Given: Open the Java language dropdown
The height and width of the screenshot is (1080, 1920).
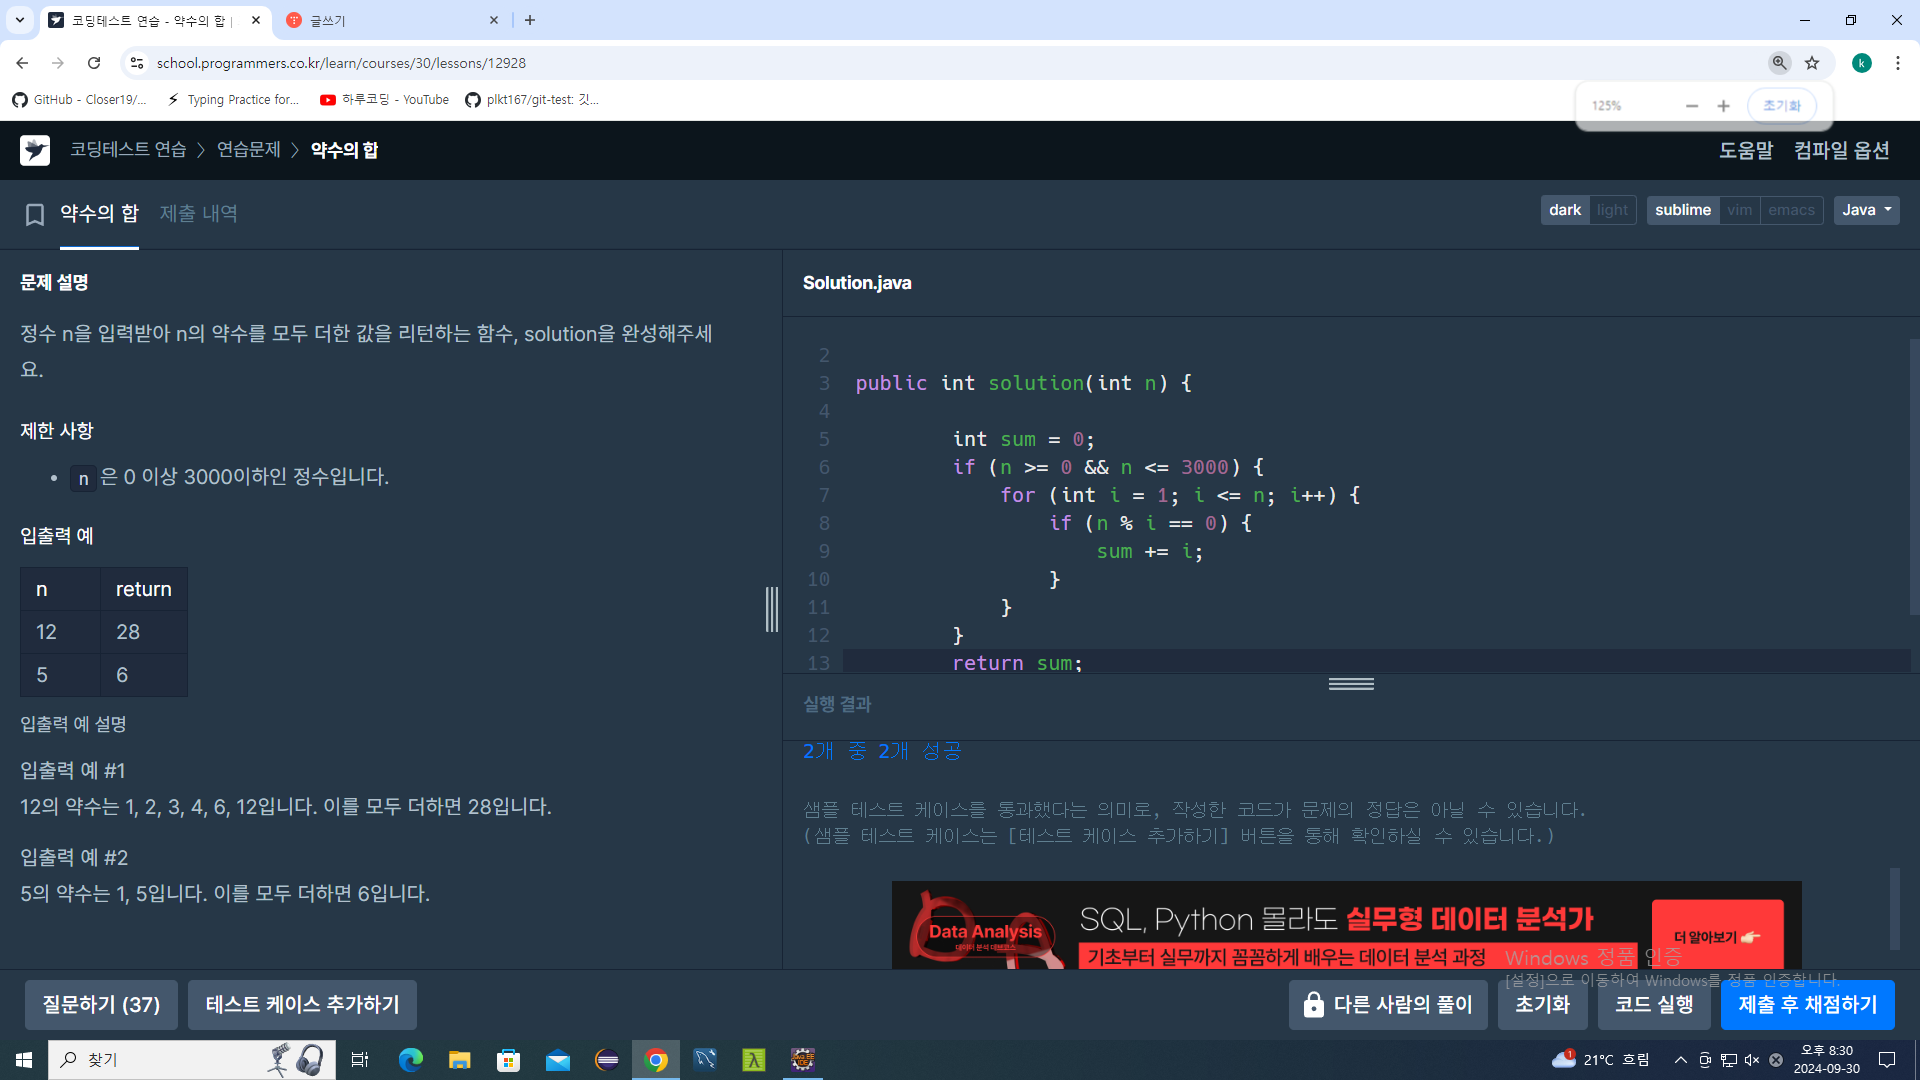Looking at the screenshot, I should 1866,210.
